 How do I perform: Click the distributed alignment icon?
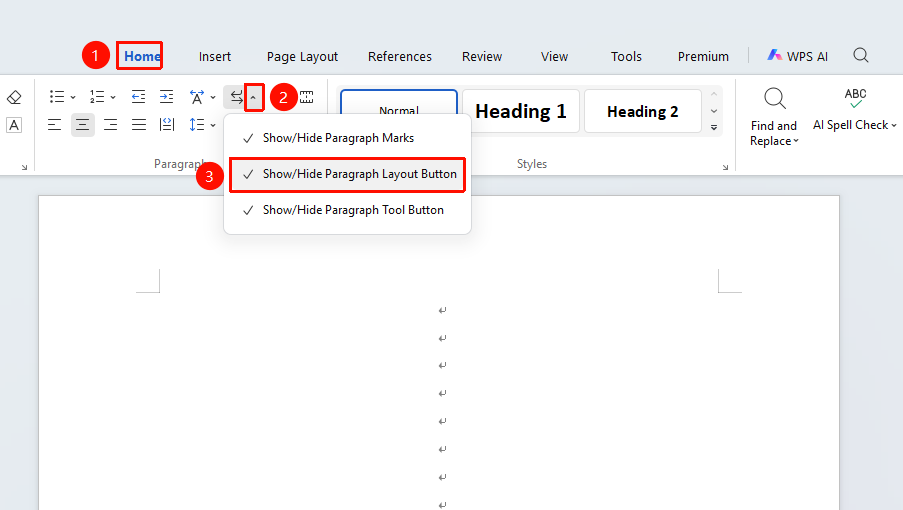click(167, 124)
